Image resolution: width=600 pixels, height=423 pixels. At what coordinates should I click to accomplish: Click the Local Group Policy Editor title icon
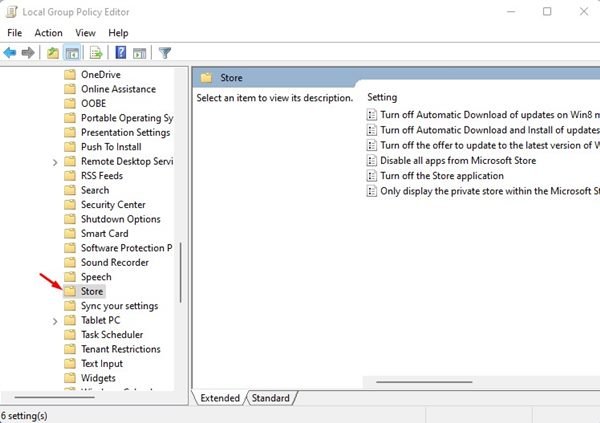(11, 12)
